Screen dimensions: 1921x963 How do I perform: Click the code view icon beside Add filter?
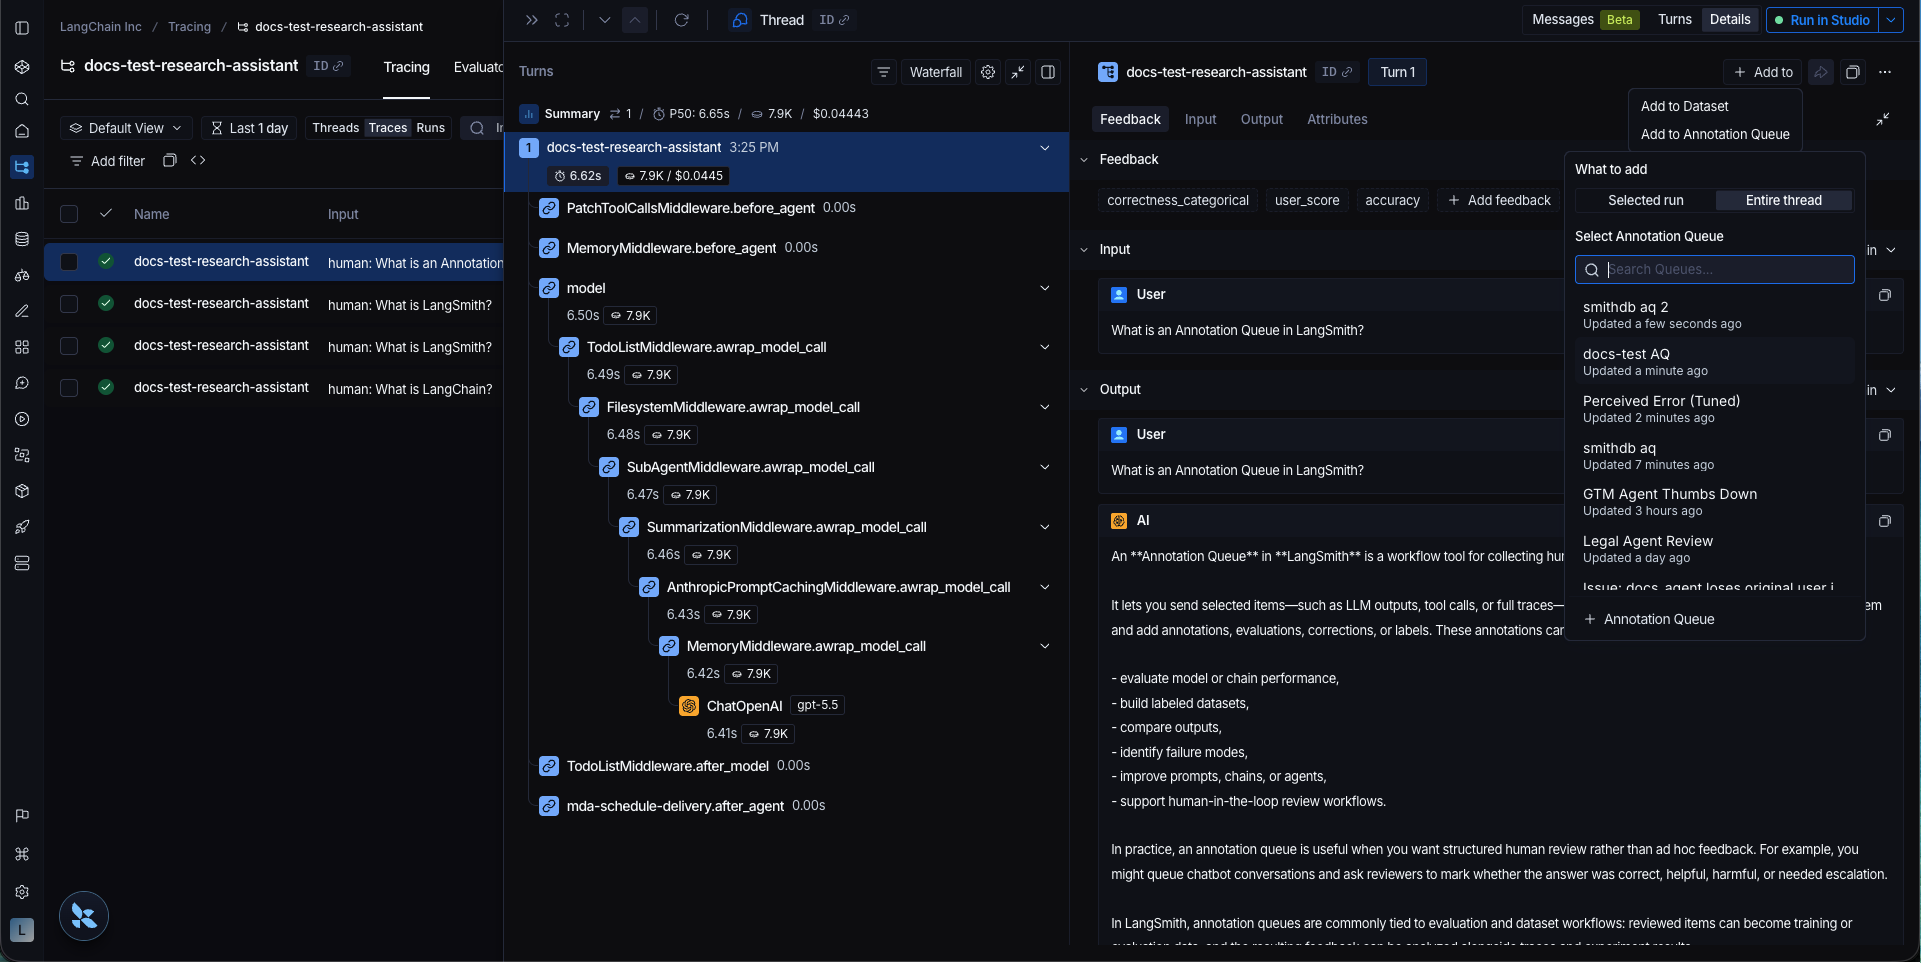198,160
